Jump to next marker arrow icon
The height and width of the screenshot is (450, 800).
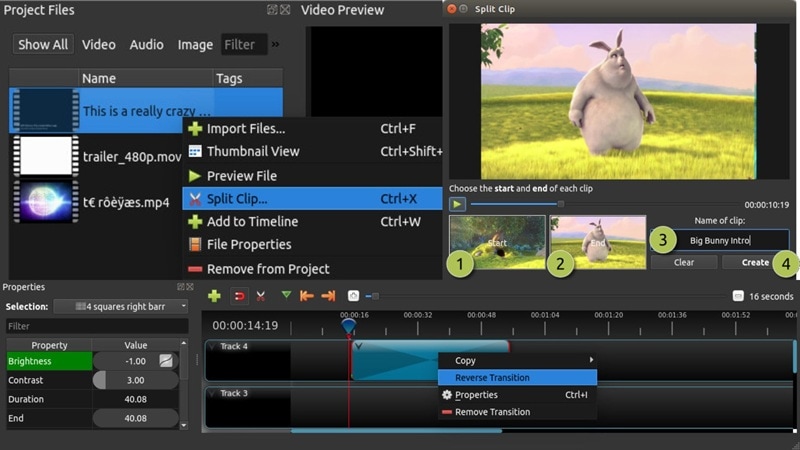tap(329, 296)
